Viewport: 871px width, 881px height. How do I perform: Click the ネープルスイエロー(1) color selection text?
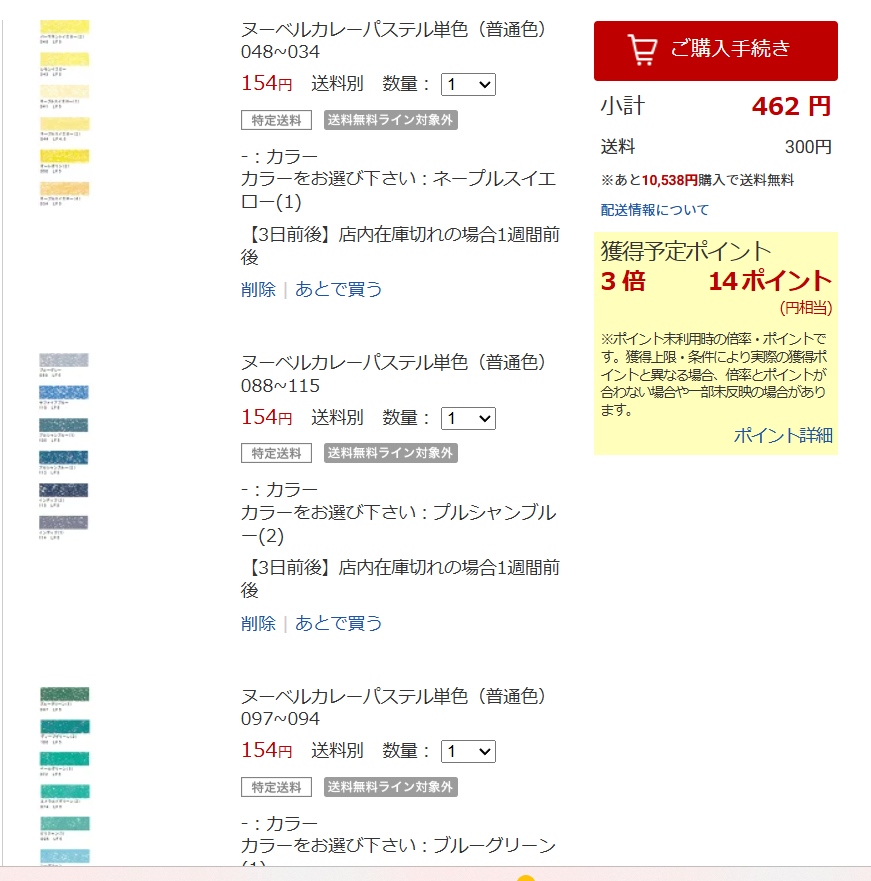pyautogui.click(x=398, y=190)
